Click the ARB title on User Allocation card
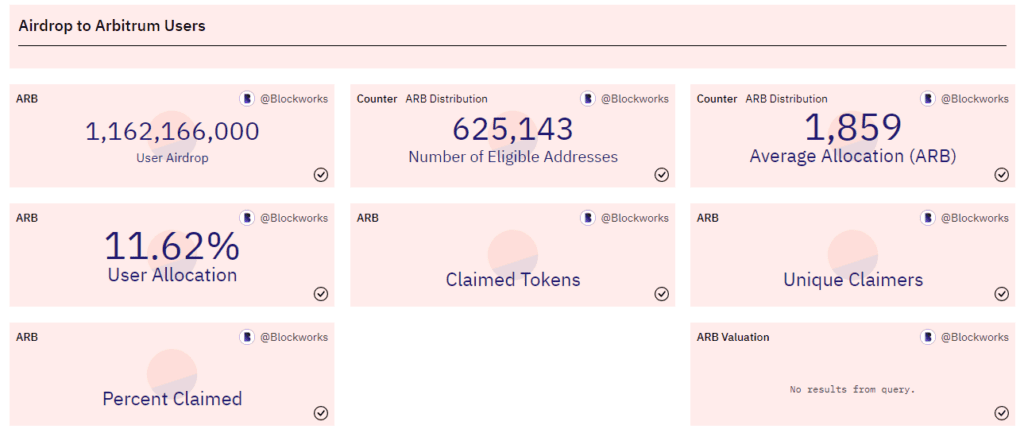This screenshot has width=1024, height=437. [27, 218]
